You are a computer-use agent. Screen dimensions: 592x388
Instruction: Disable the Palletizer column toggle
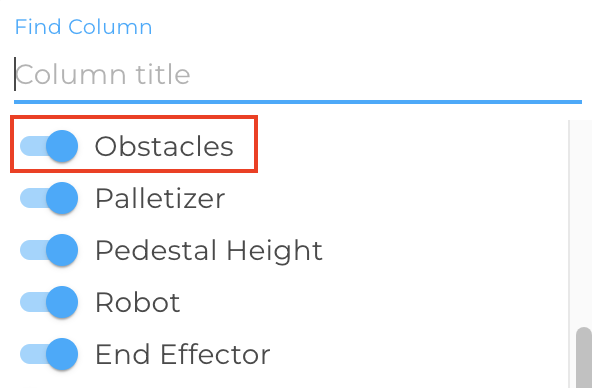click(49, 198)
